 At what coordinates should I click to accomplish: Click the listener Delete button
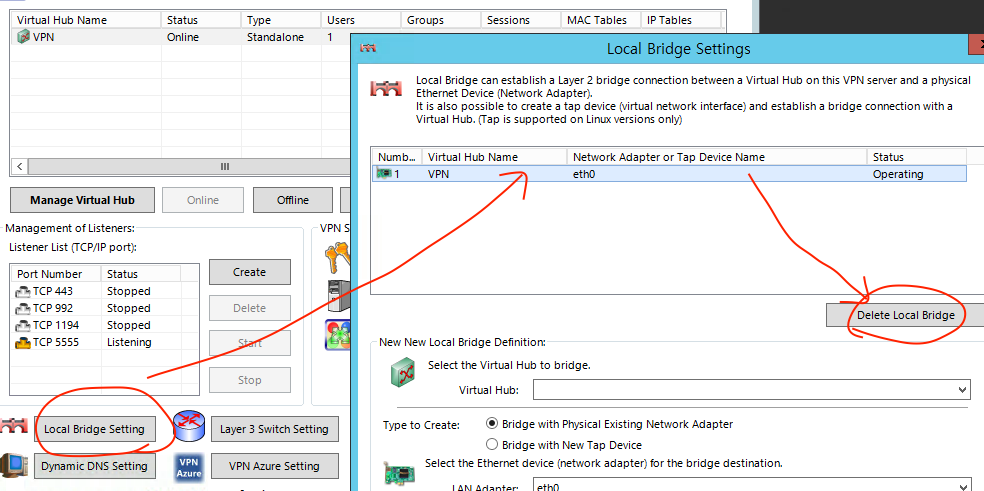pos(250,308)
